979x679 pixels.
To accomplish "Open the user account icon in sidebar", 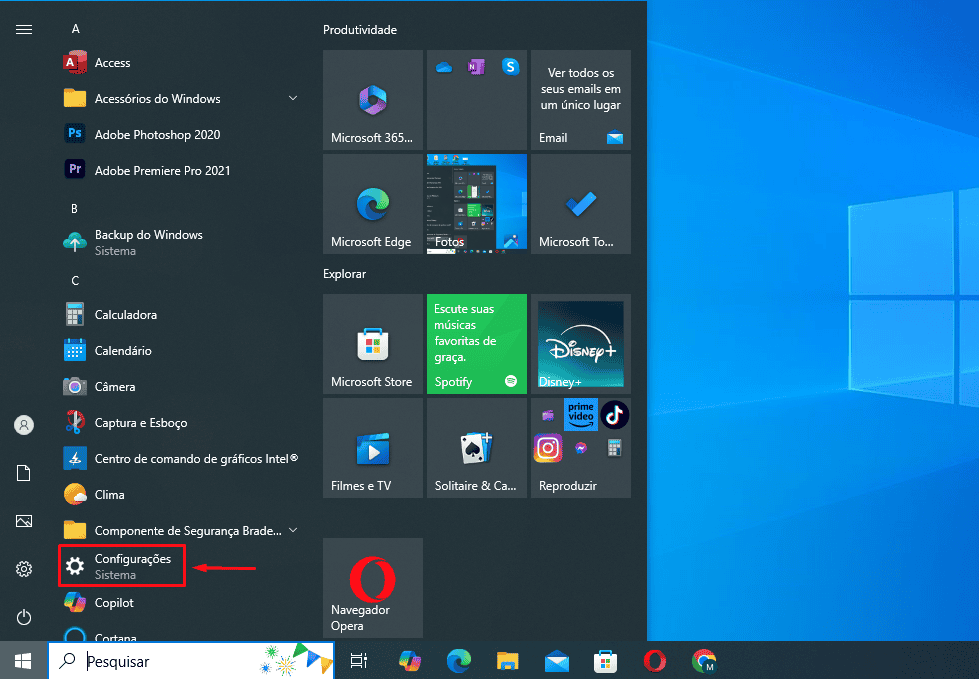I will [x=24, y=425].
